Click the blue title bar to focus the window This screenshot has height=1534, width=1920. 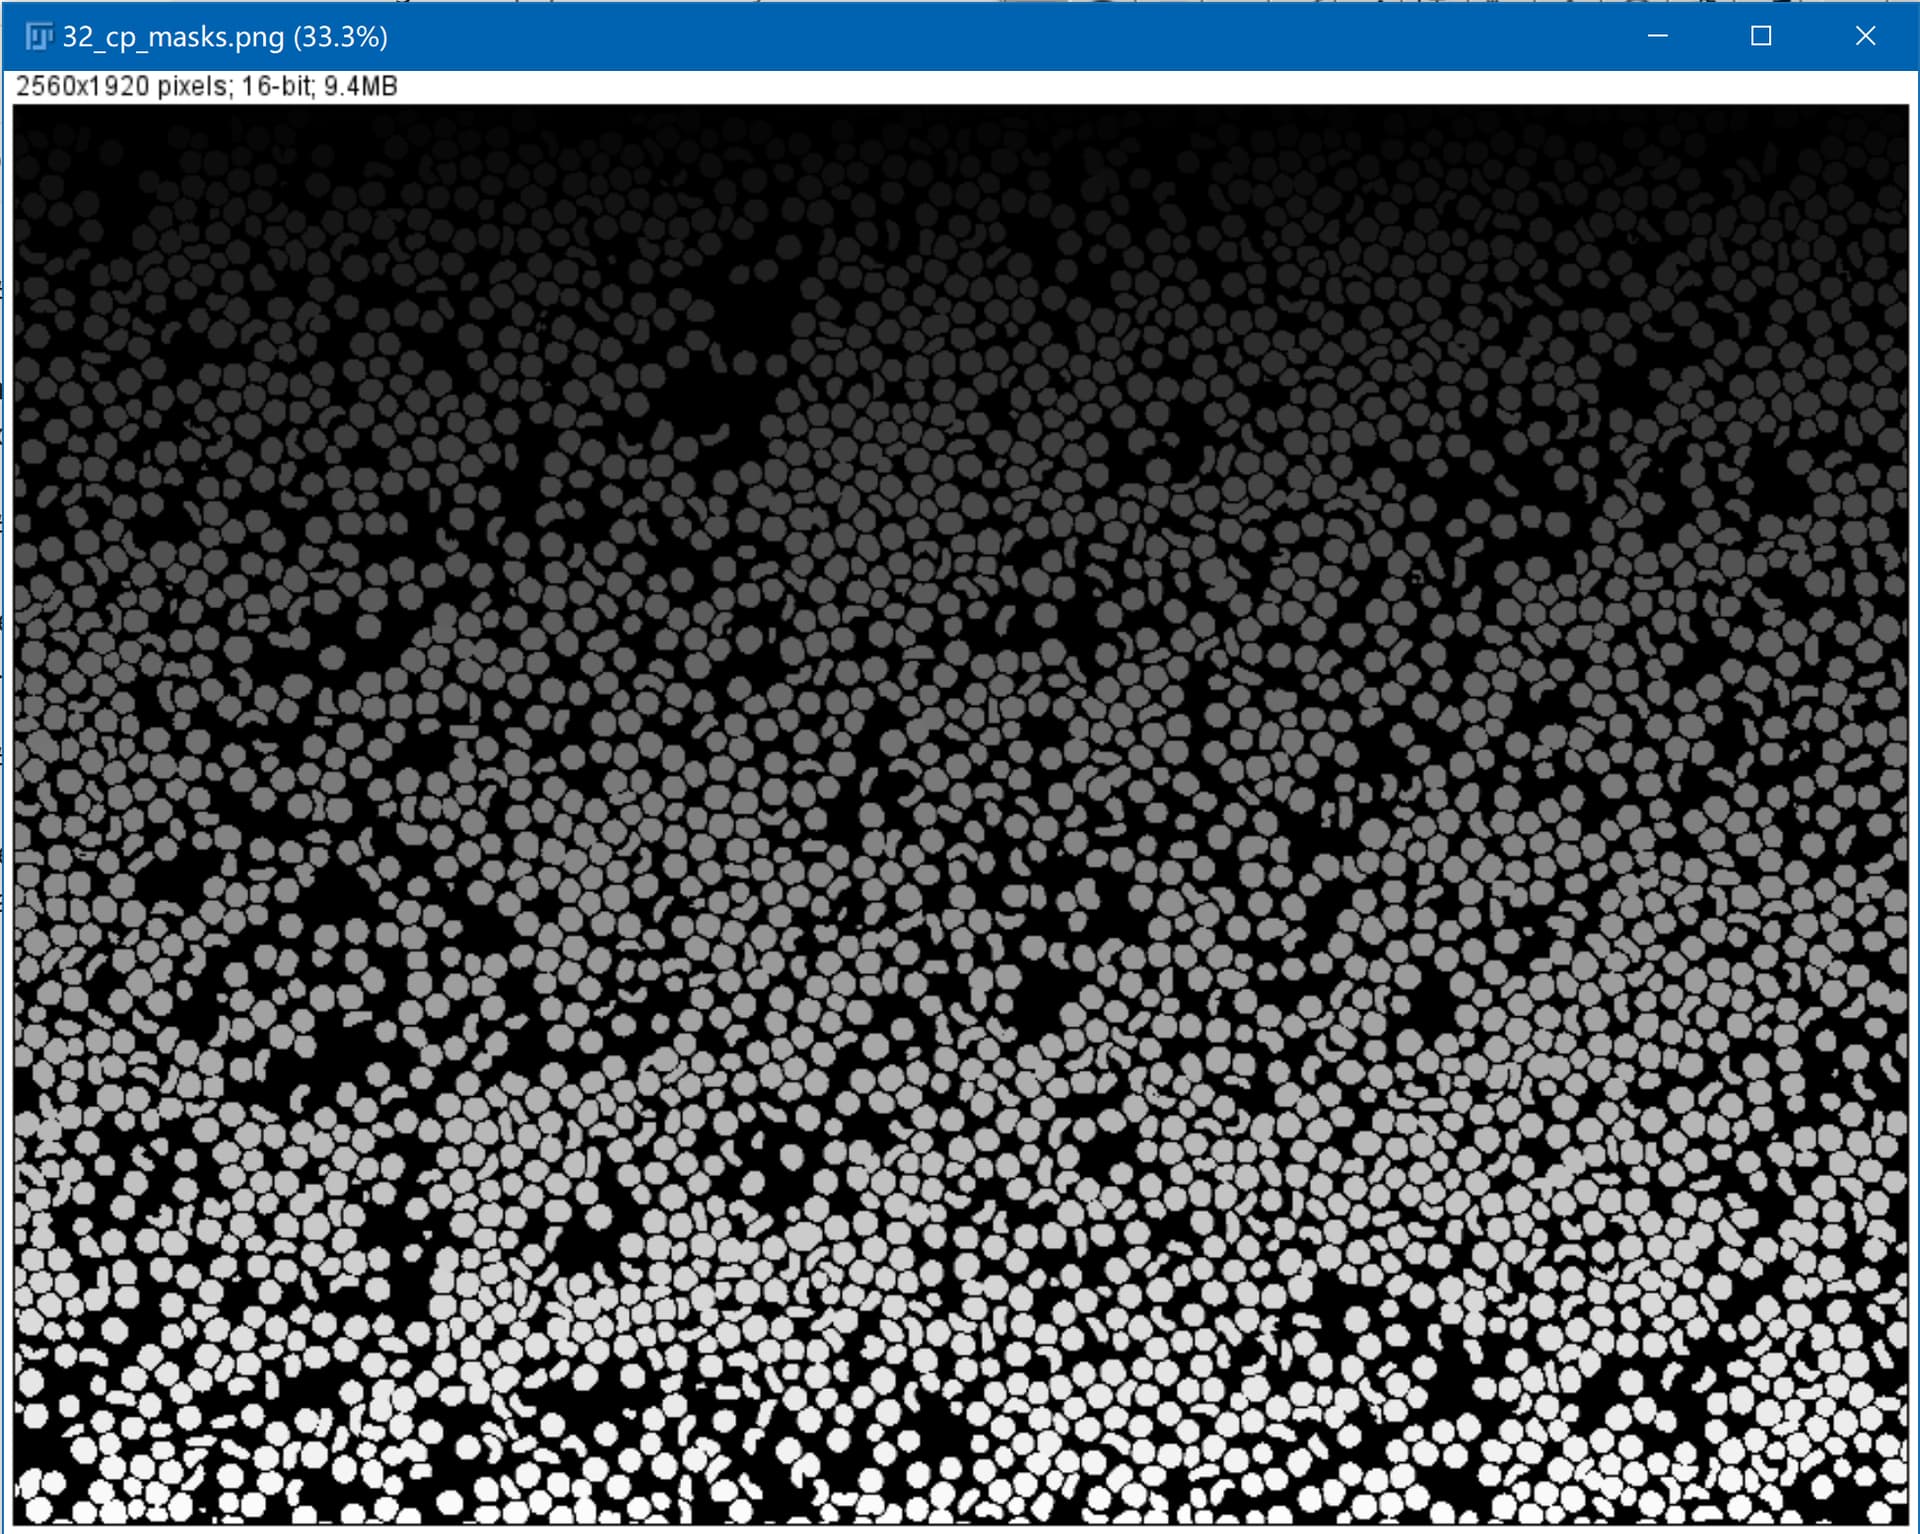[800, 38]
